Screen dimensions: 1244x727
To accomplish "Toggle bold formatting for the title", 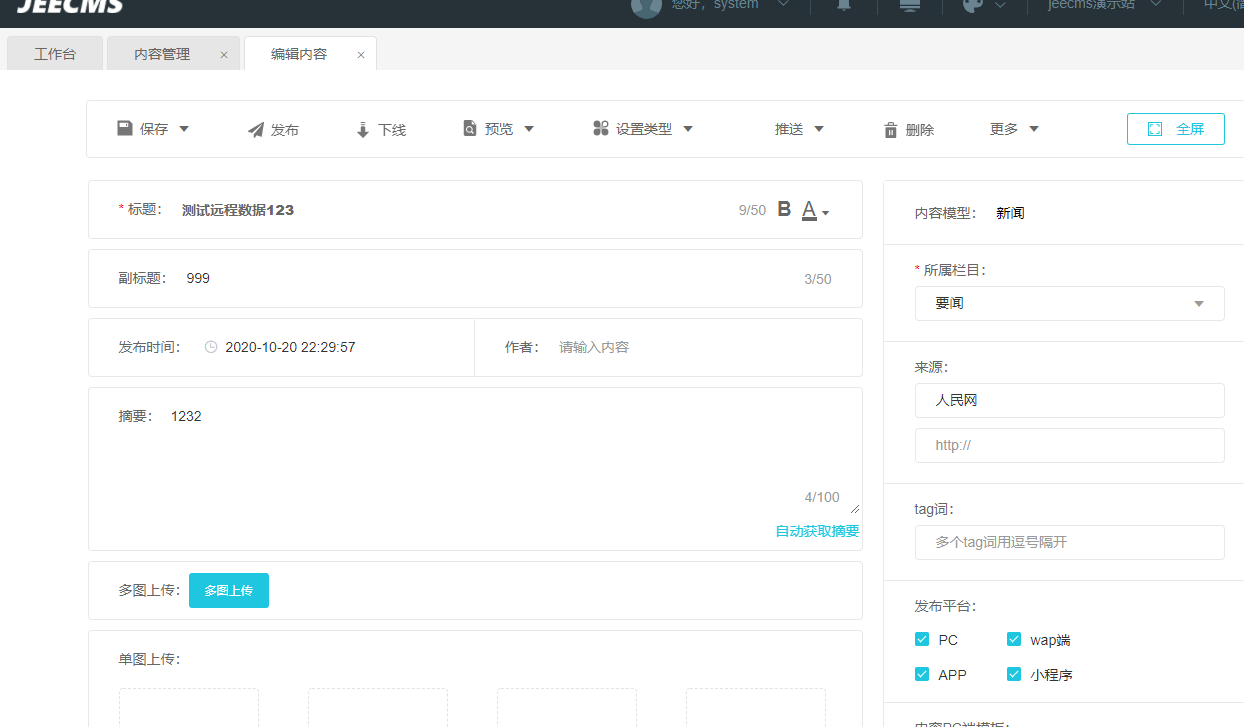I will click(784, 209).
